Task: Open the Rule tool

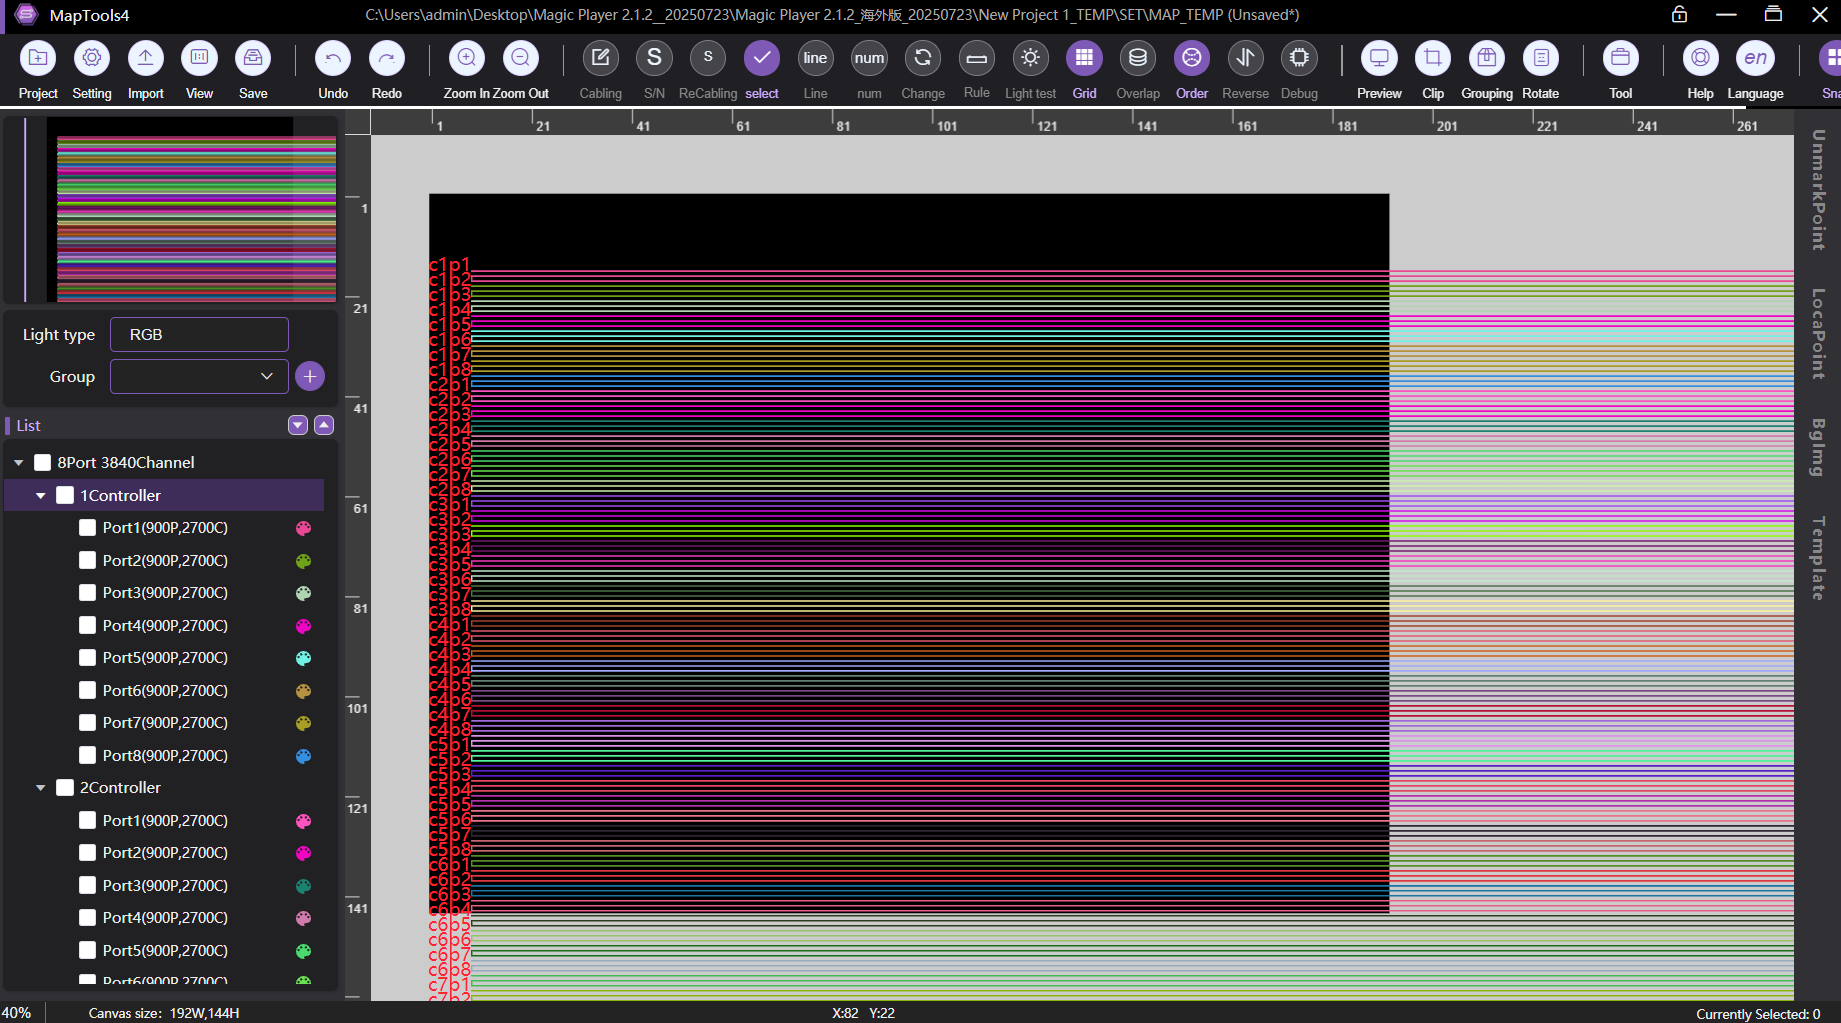Action: pyautogui.click(x=977, y=59)
